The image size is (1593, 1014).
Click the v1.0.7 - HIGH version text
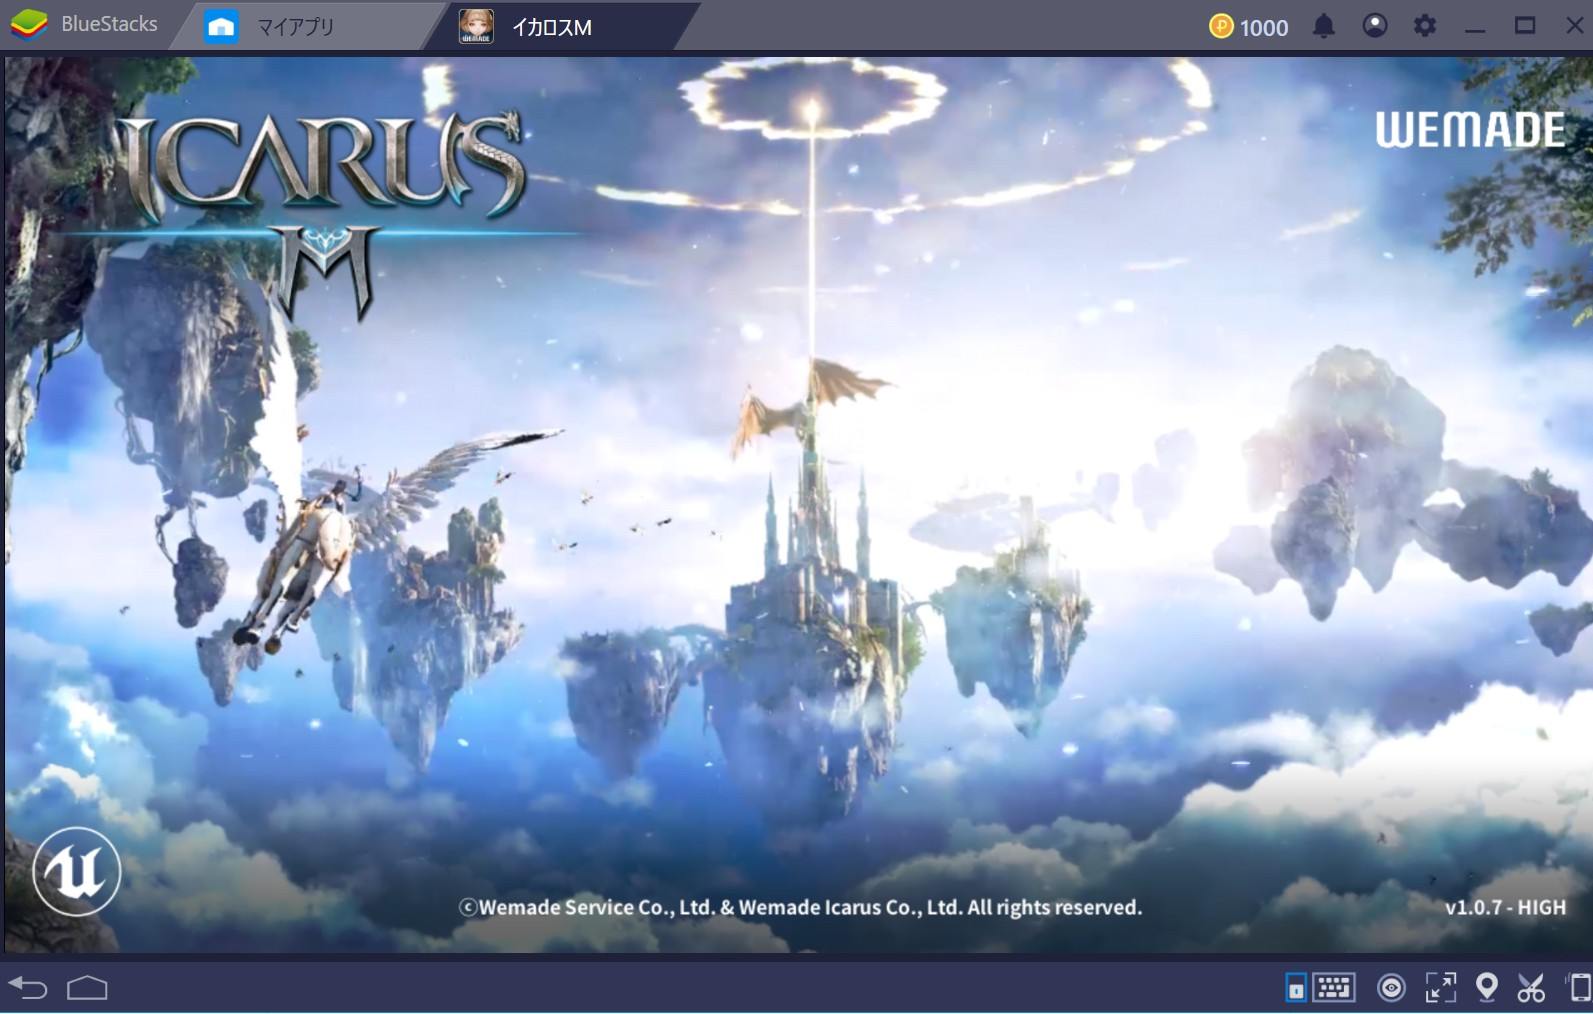(x=1505, y=907)
